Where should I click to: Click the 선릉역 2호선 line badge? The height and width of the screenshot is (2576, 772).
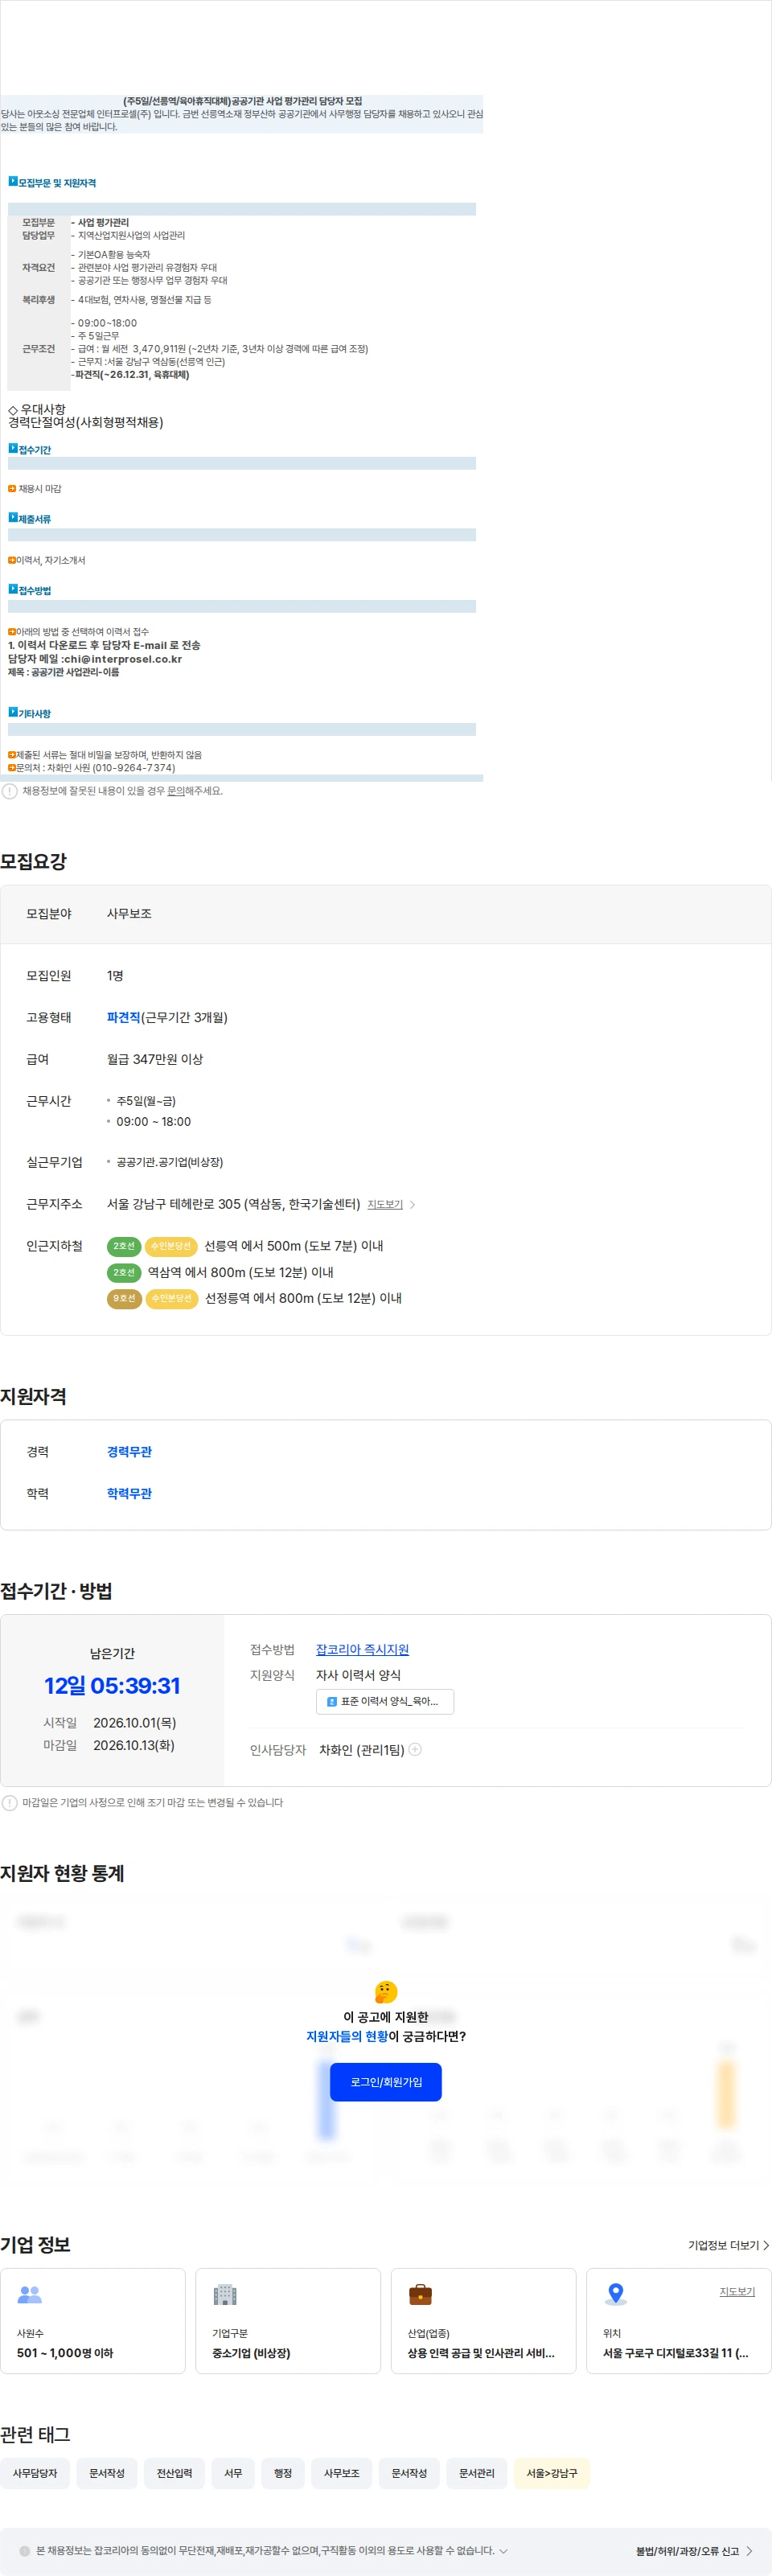pyautogui.click(x=124, y=1246)
